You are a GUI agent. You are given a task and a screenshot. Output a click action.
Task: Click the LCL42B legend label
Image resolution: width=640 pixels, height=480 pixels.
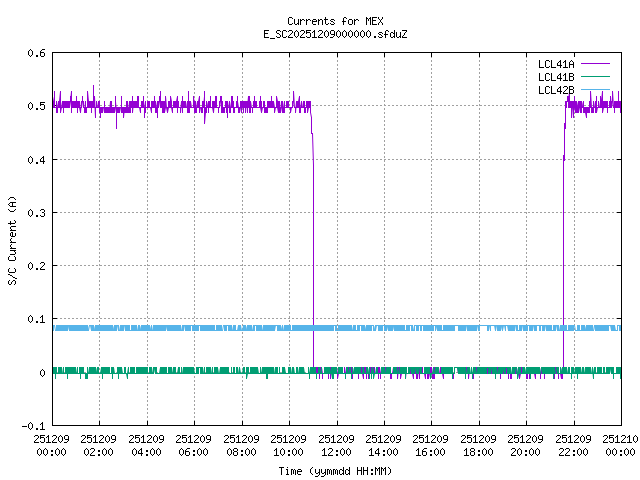point(555,90)
